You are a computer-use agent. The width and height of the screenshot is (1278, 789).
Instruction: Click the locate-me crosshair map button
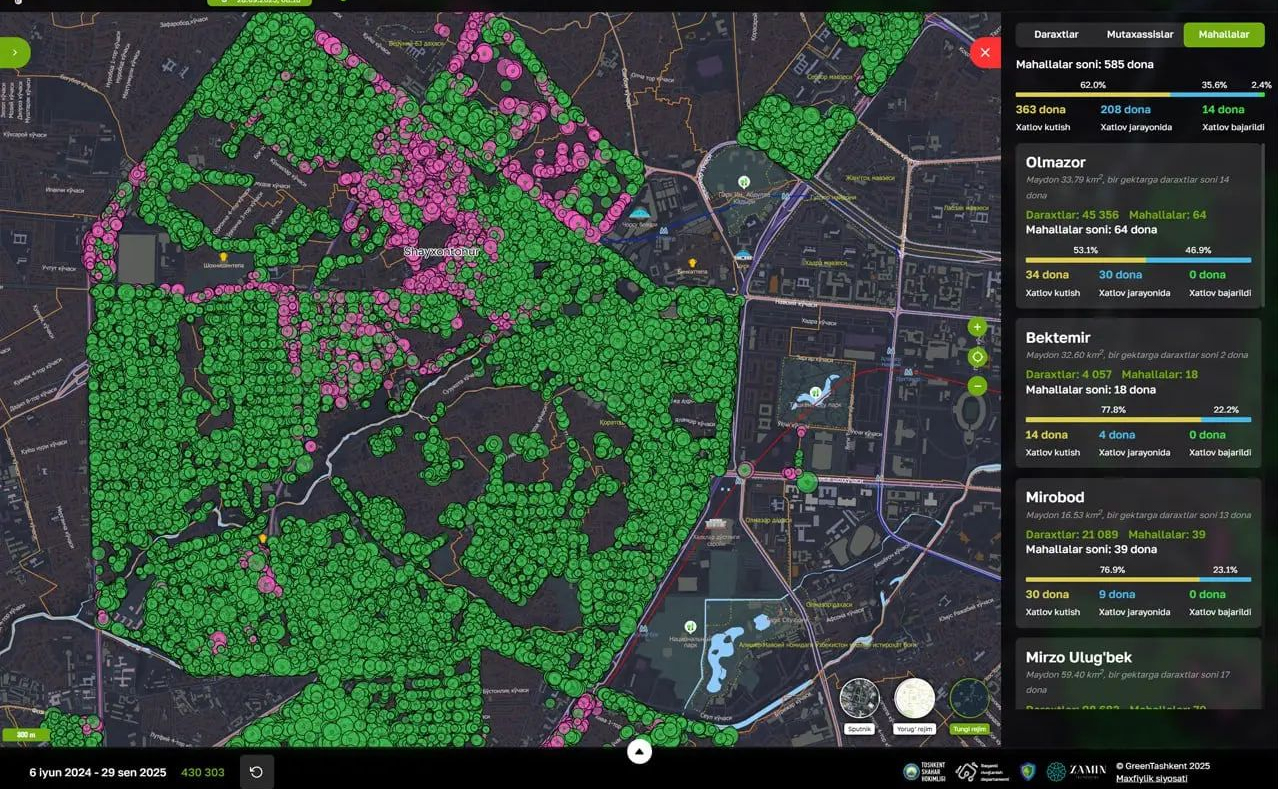(977, 357)
